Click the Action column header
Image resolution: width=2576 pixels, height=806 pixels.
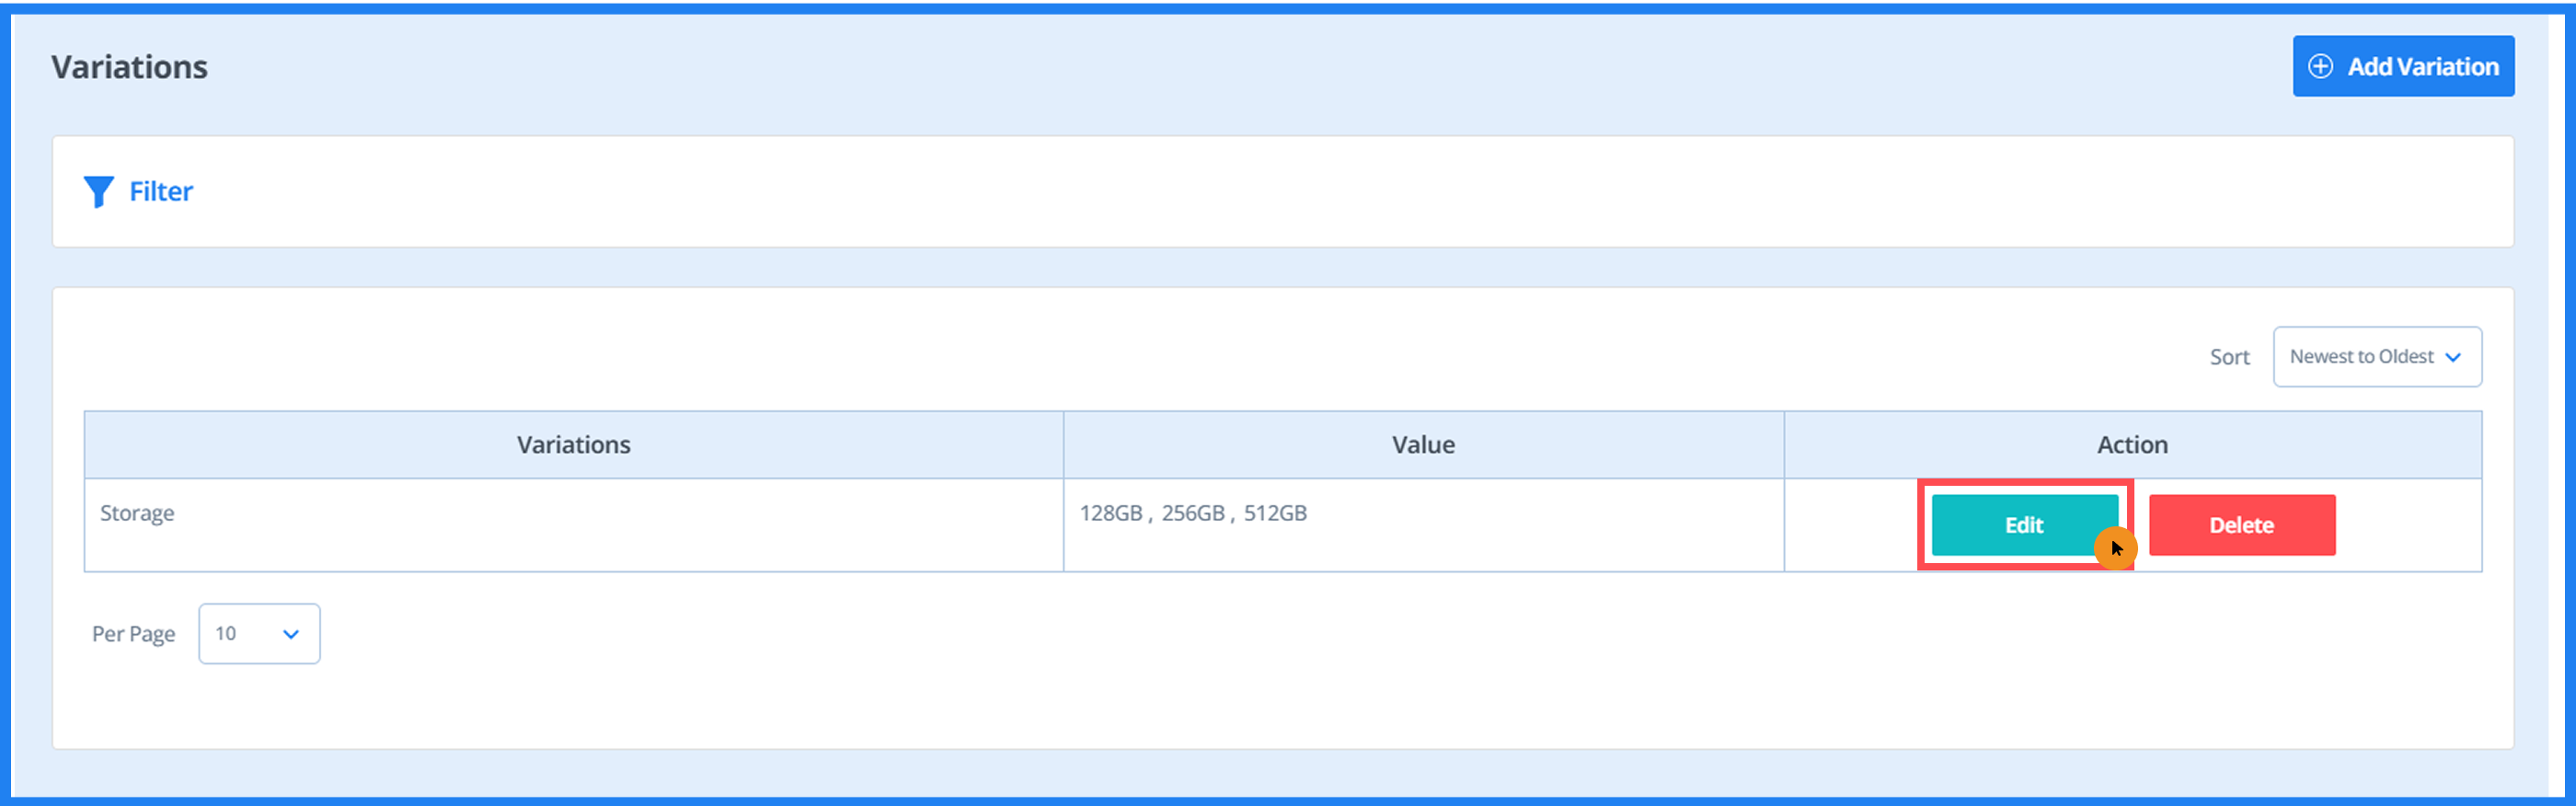[x=2132, y=445]
